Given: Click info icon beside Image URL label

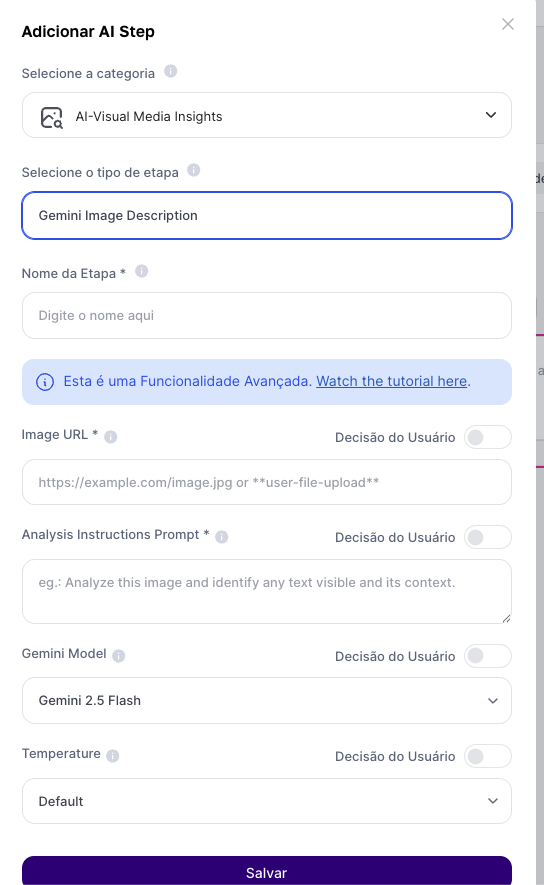Looking at the screenshot, I should tap(111, 437).
